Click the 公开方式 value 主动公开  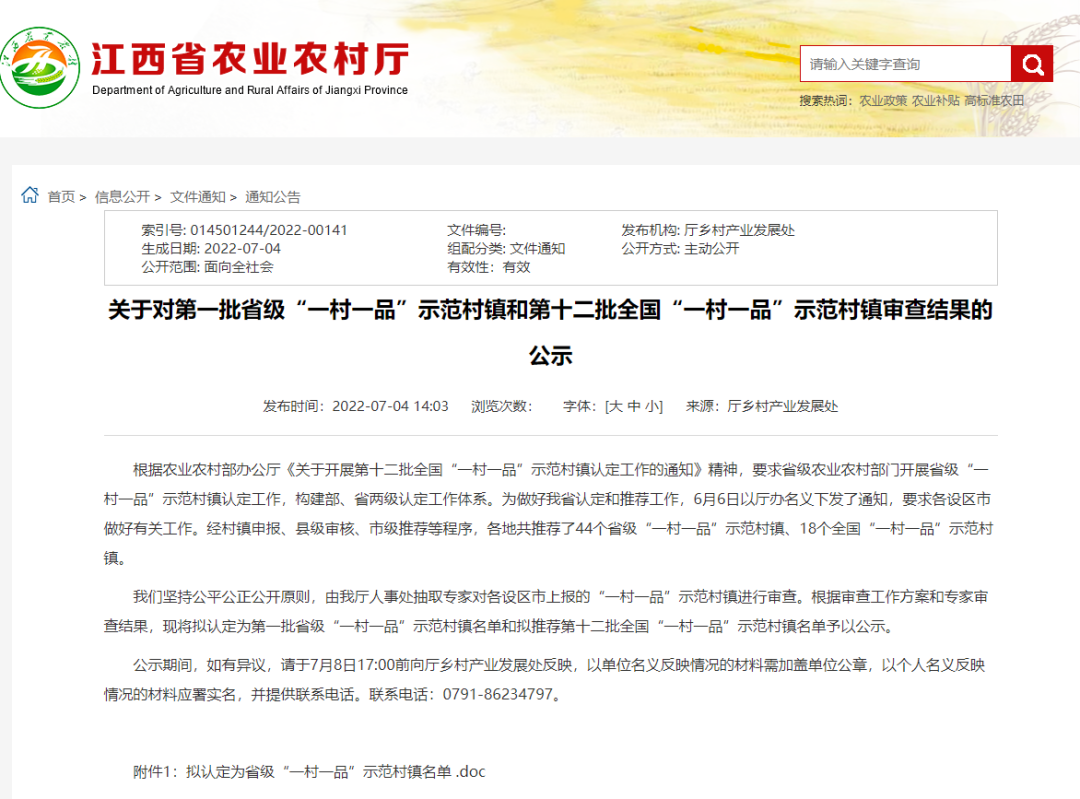pyautogui.click(x=712, y=249)
